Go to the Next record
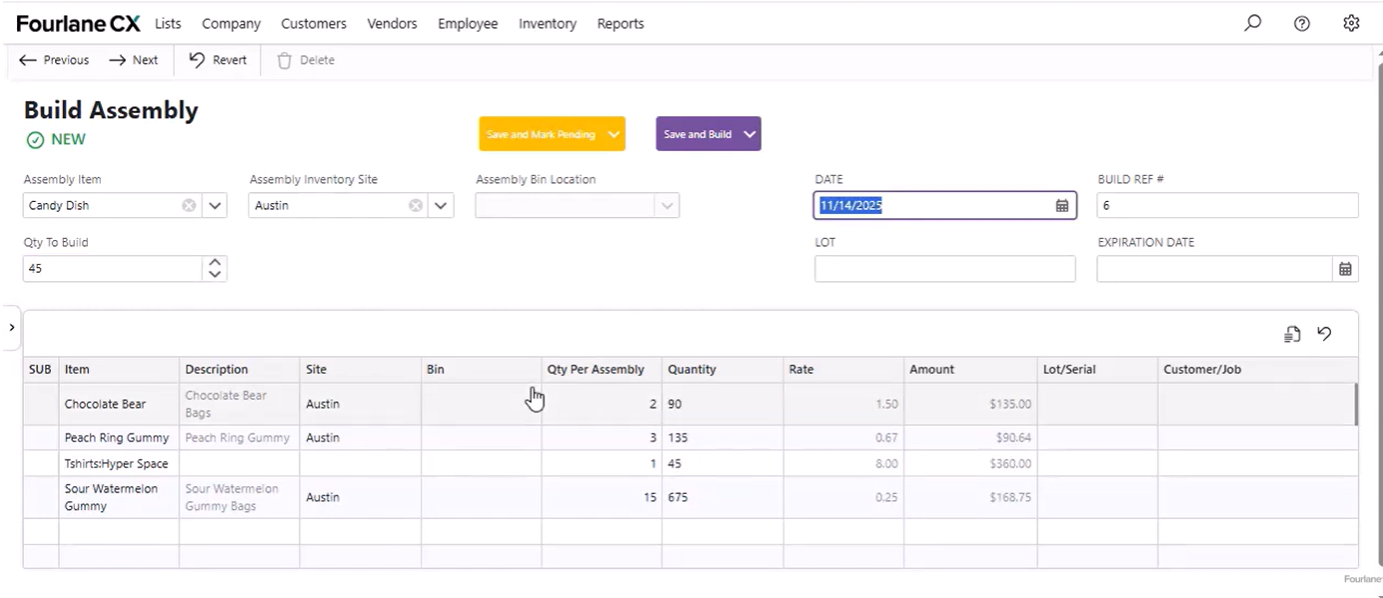The image size is (1383, 598). pyautogui.click(x=134, y=60)
